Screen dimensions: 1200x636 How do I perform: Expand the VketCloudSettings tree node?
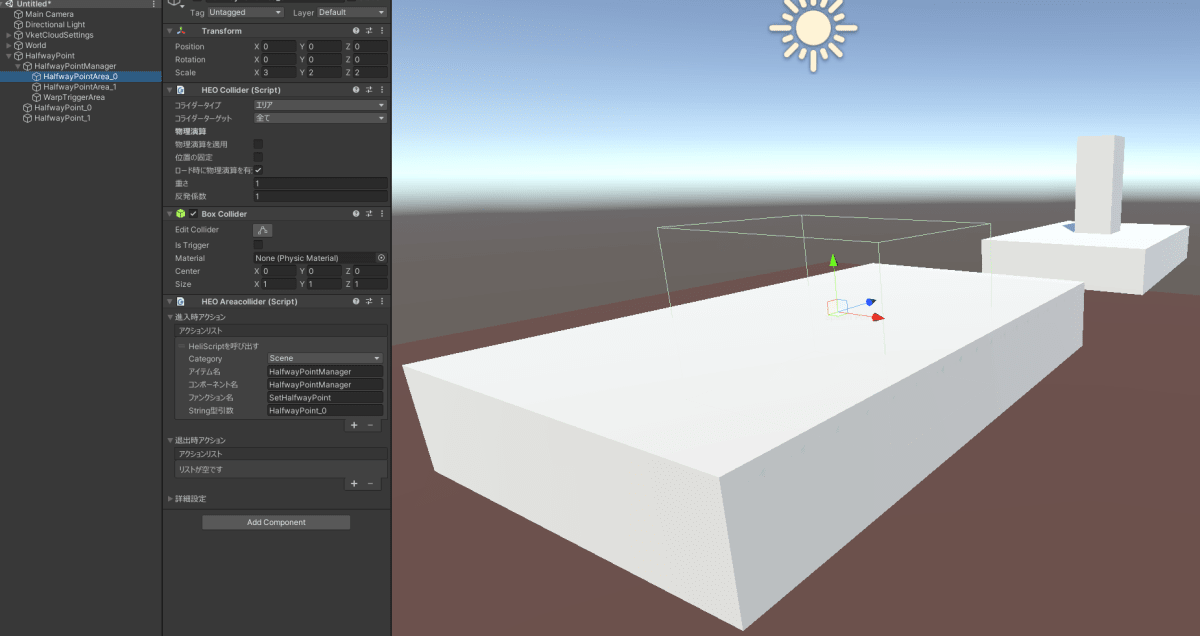coord(8,35)
